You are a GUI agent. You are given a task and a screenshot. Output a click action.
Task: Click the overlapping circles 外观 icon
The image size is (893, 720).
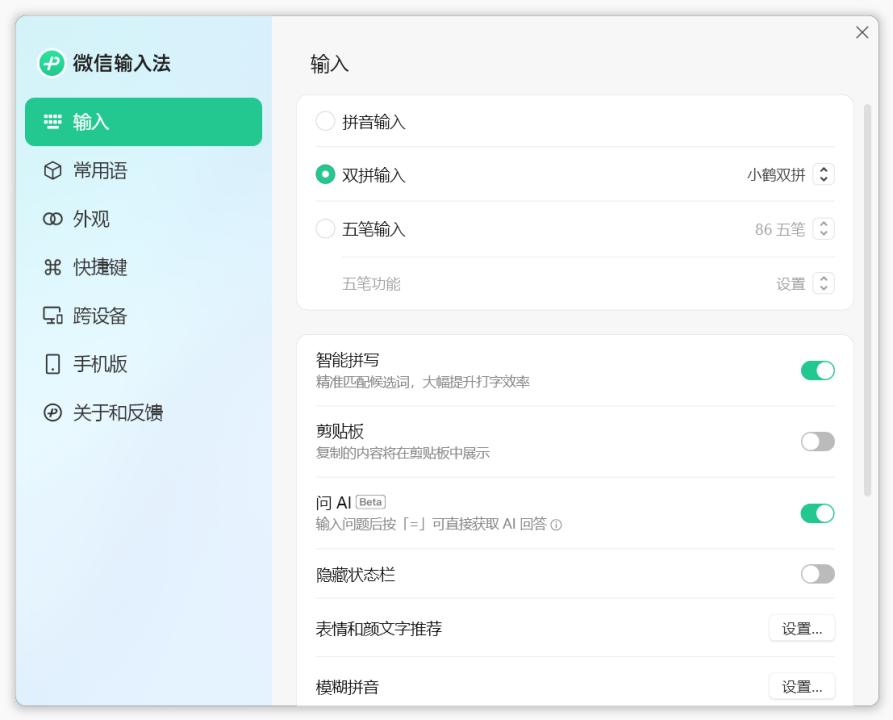[53, 219]
